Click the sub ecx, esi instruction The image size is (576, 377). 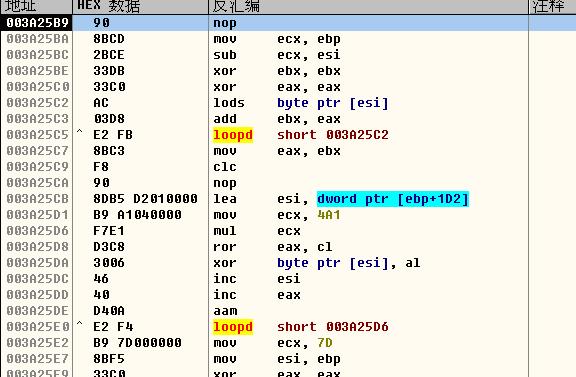(277, 55)
